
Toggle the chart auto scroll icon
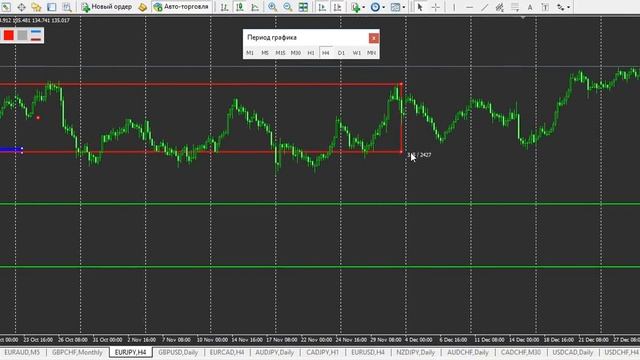click(x=322, y=7)
